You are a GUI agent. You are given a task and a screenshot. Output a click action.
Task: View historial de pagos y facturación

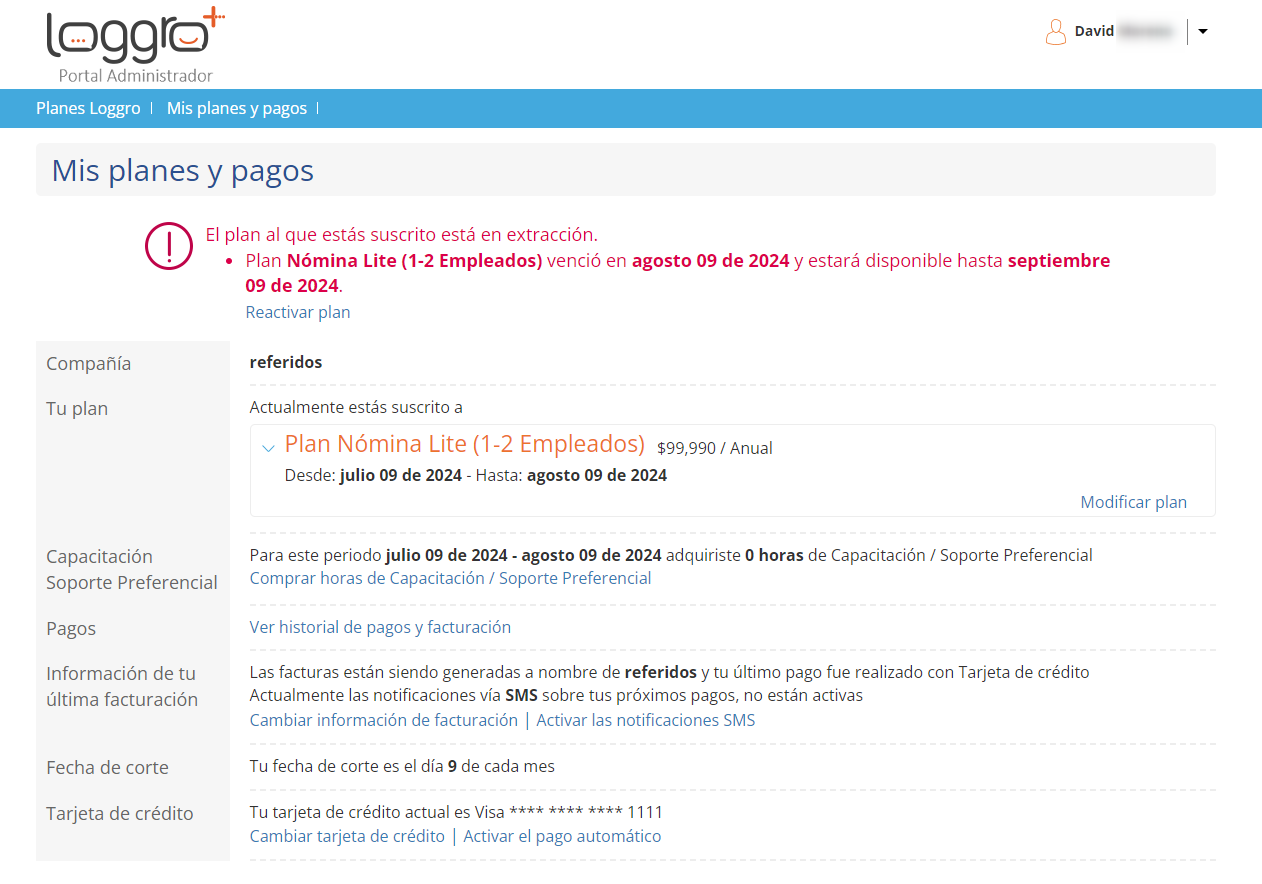(380, 627)
